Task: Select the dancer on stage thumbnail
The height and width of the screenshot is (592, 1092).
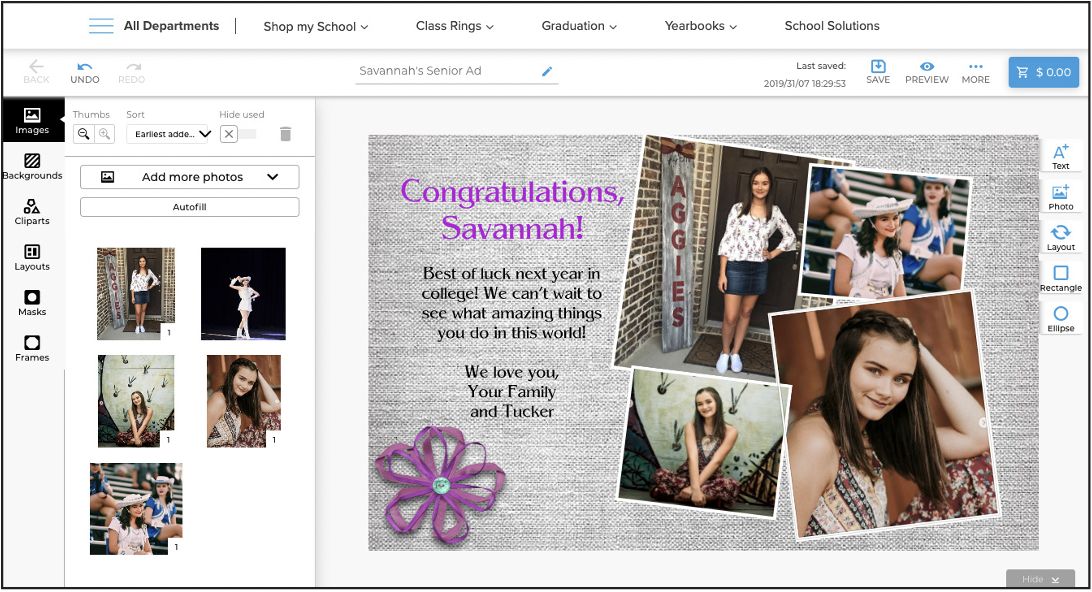Action: coord(243,293)
